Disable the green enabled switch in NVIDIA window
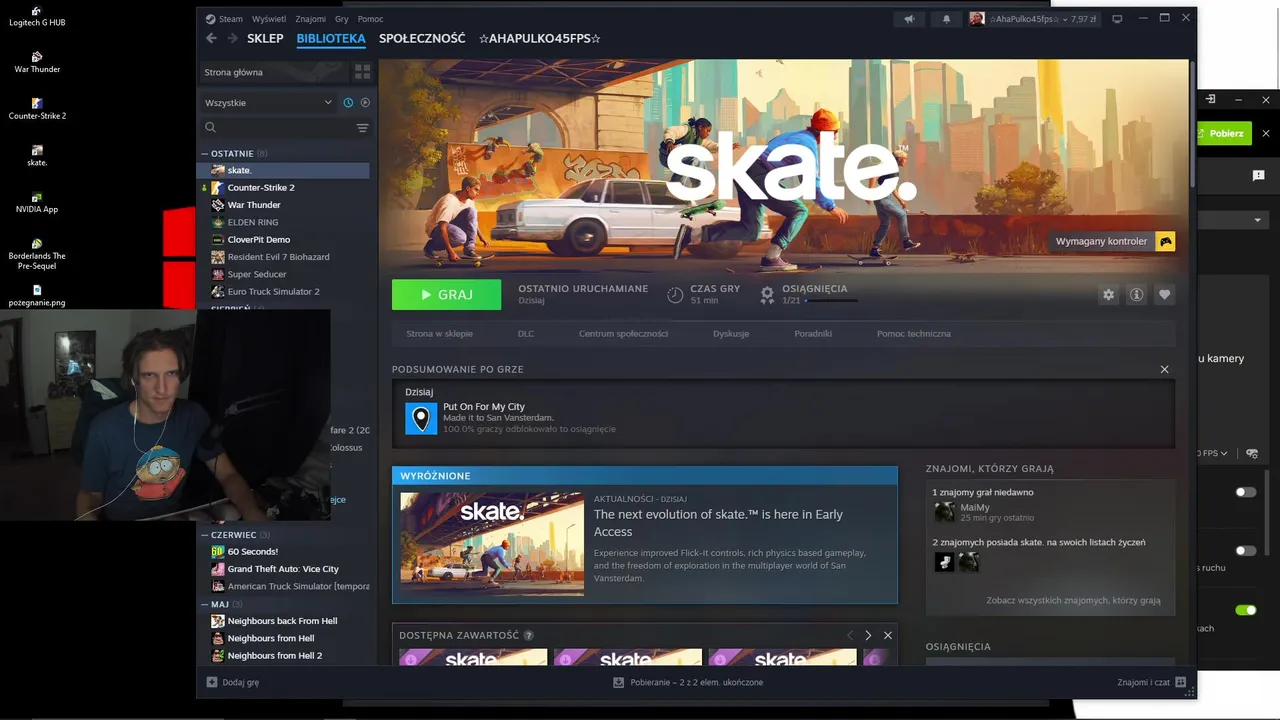The height and width of the screenshot is (720, 1280). [1245, 609]
